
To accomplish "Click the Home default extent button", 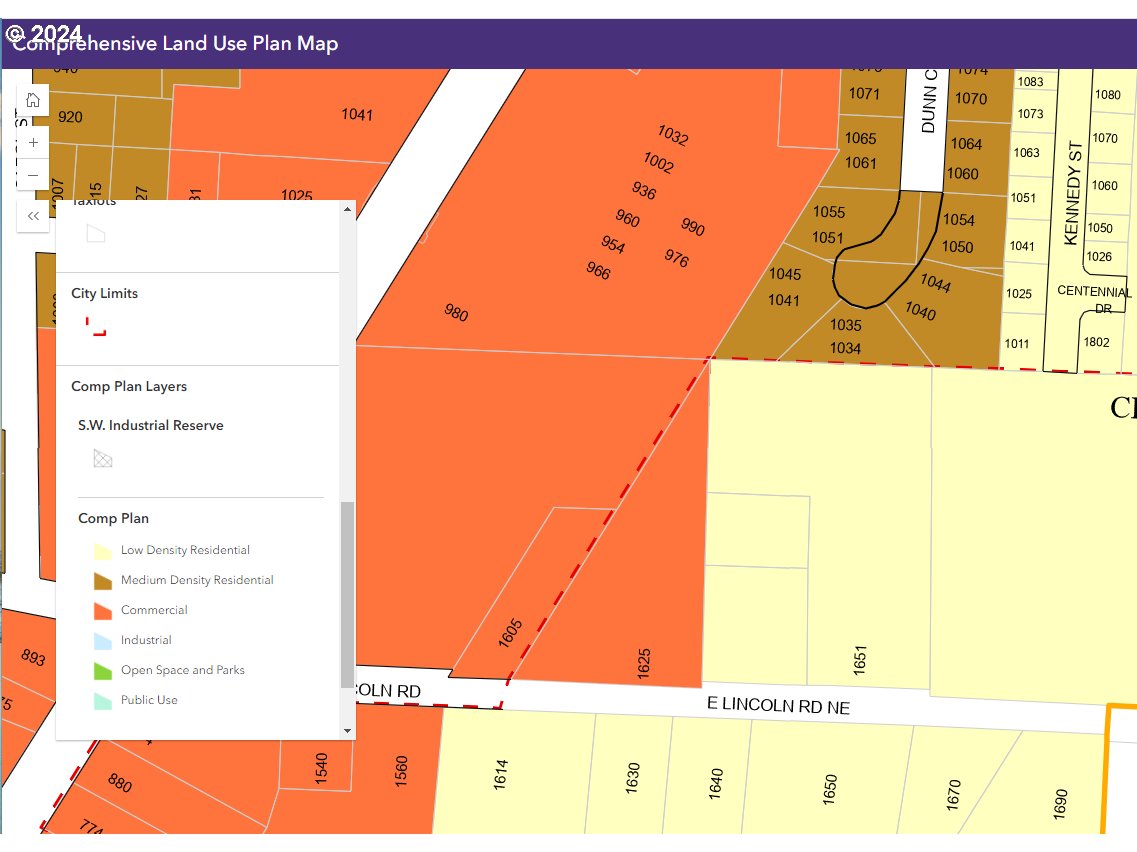I will (33, 100).
